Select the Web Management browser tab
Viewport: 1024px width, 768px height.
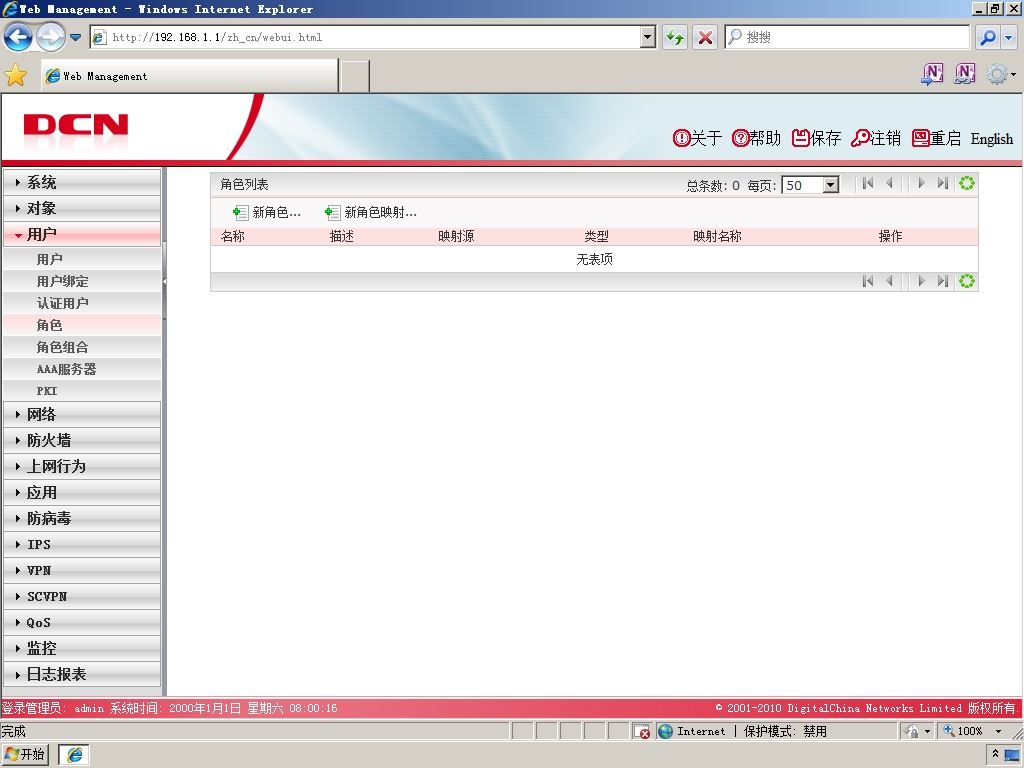click(189, 76)
